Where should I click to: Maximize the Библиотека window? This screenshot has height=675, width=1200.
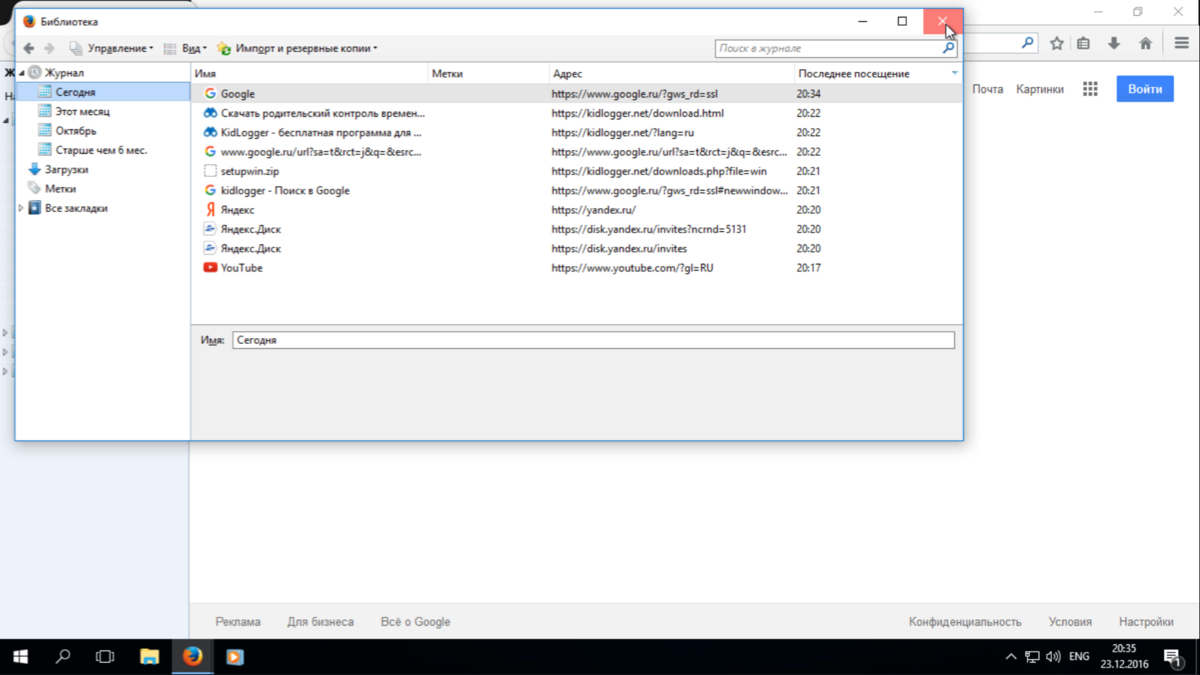click(902, 21)
